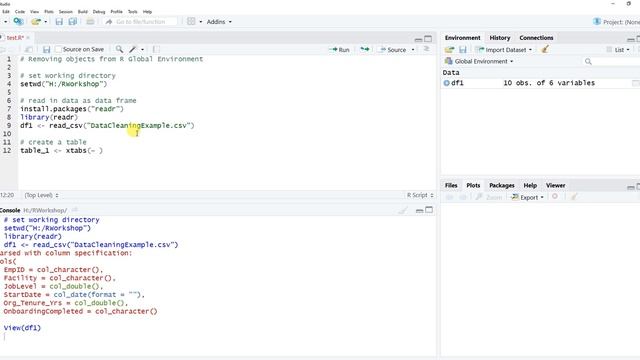Switch to the History tab
Screen dimensions: 640x360
pyautogui.click(x=500, y=38)
